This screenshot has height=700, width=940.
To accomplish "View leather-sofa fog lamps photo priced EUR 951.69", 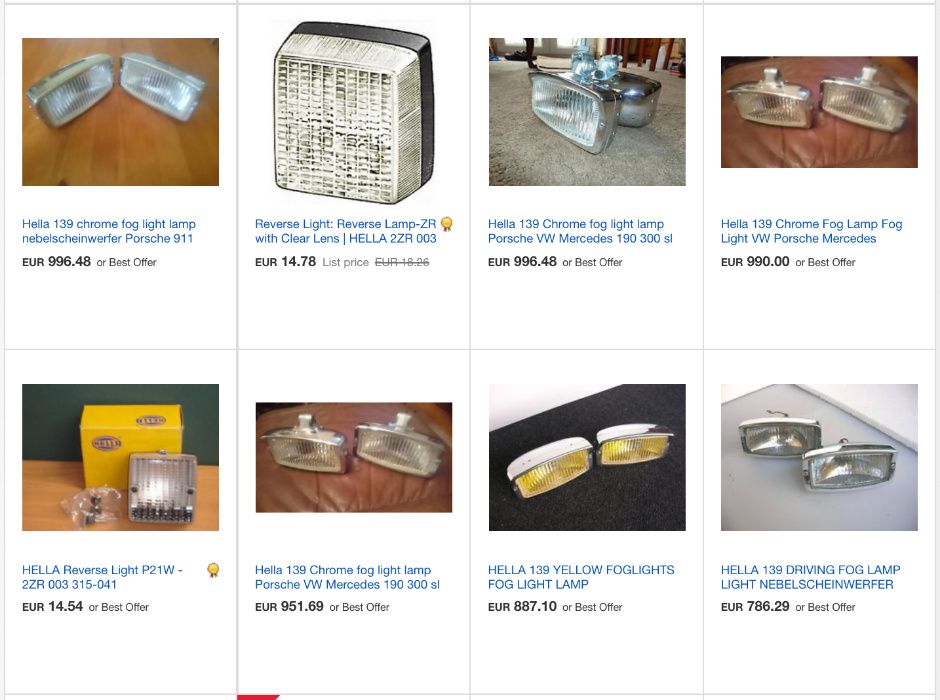I will (x=354, y=457).
